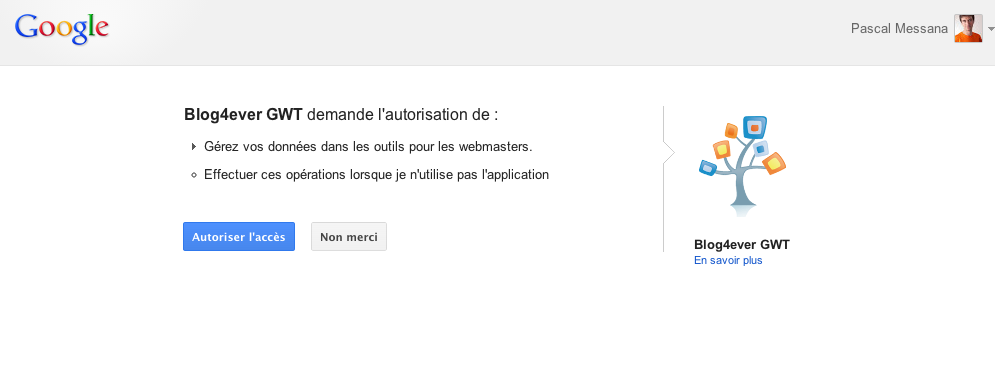Click the "Blog4ever GWT demande l'autorisation de" heading
Screen dimensions: 995x389
tap(341, 115)
